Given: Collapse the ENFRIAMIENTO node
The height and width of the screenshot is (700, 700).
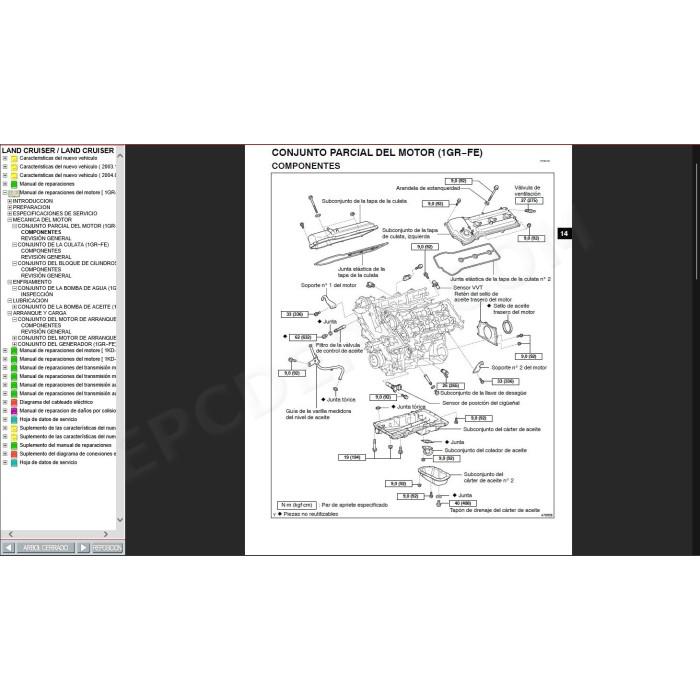Looking at the screenshot, I should coord(10,283).
